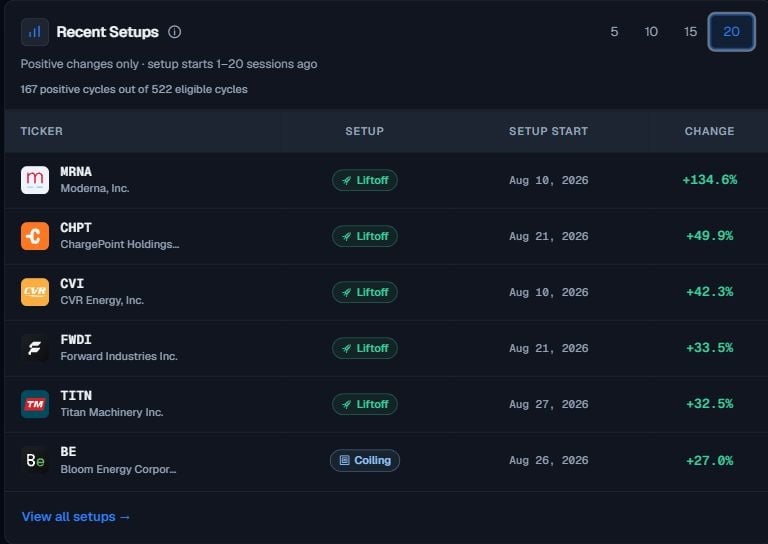Click the Recent Setups bar chart icon
This screenshot has width=768, height=544.
coord(35,32)
